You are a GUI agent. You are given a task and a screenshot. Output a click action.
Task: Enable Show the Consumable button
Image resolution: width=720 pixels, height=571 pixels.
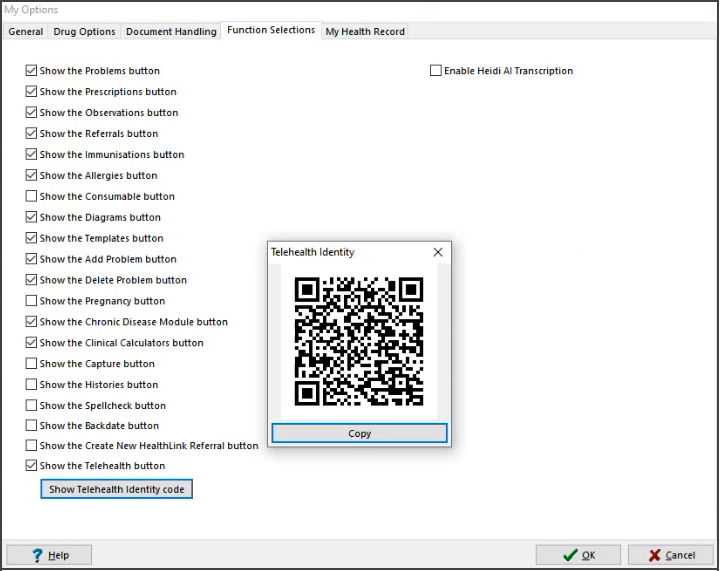coord(31,196)
